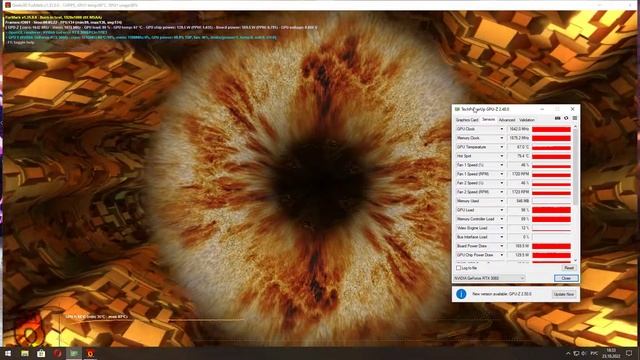Switch to FurMark via its taskbar icon
This screenshot has height=360, width=640.
(90, 353)
